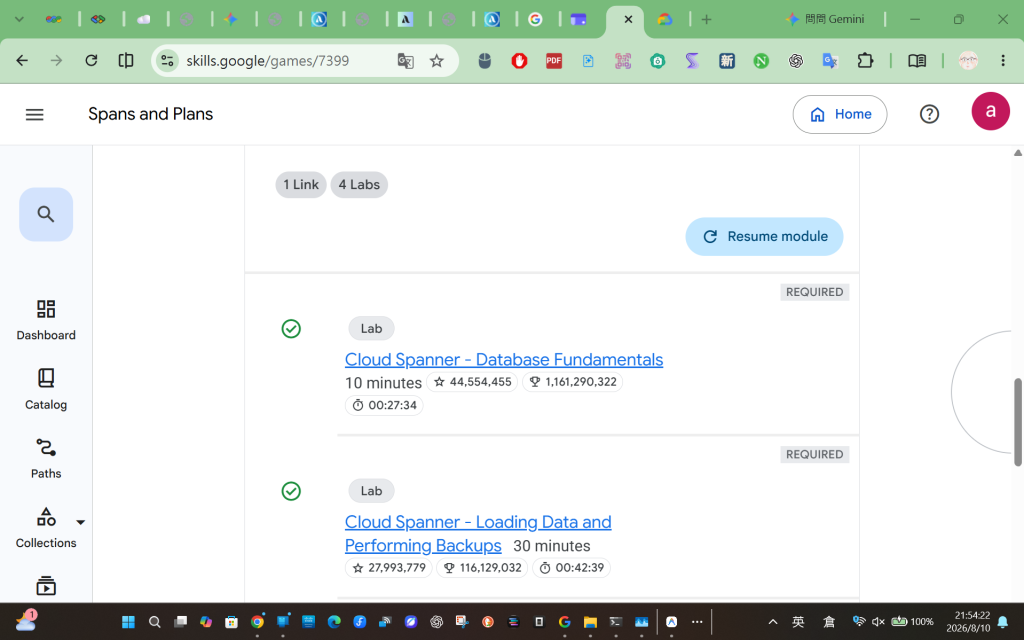Open Chrome from the taskbar
This screenshot has width=1024, height=640.
point(257,622)
